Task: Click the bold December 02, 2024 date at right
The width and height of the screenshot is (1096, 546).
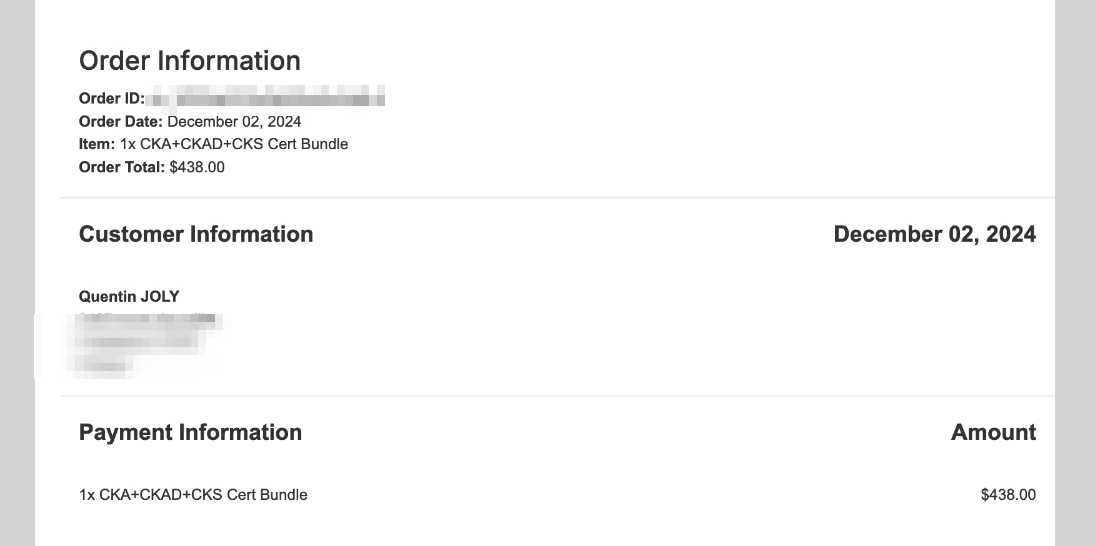Action: coord(934,234)
